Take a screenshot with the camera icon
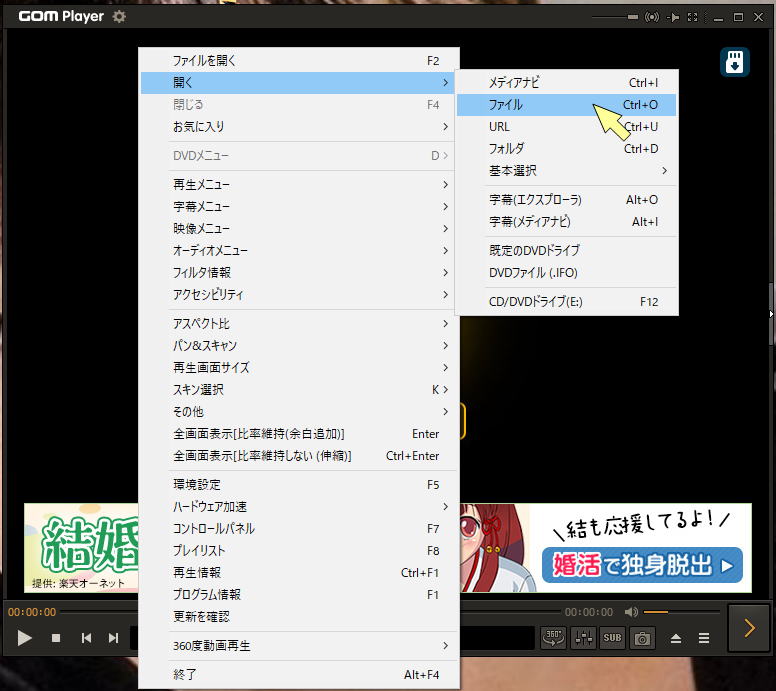776x691 pixels. (x=642, y=637)
